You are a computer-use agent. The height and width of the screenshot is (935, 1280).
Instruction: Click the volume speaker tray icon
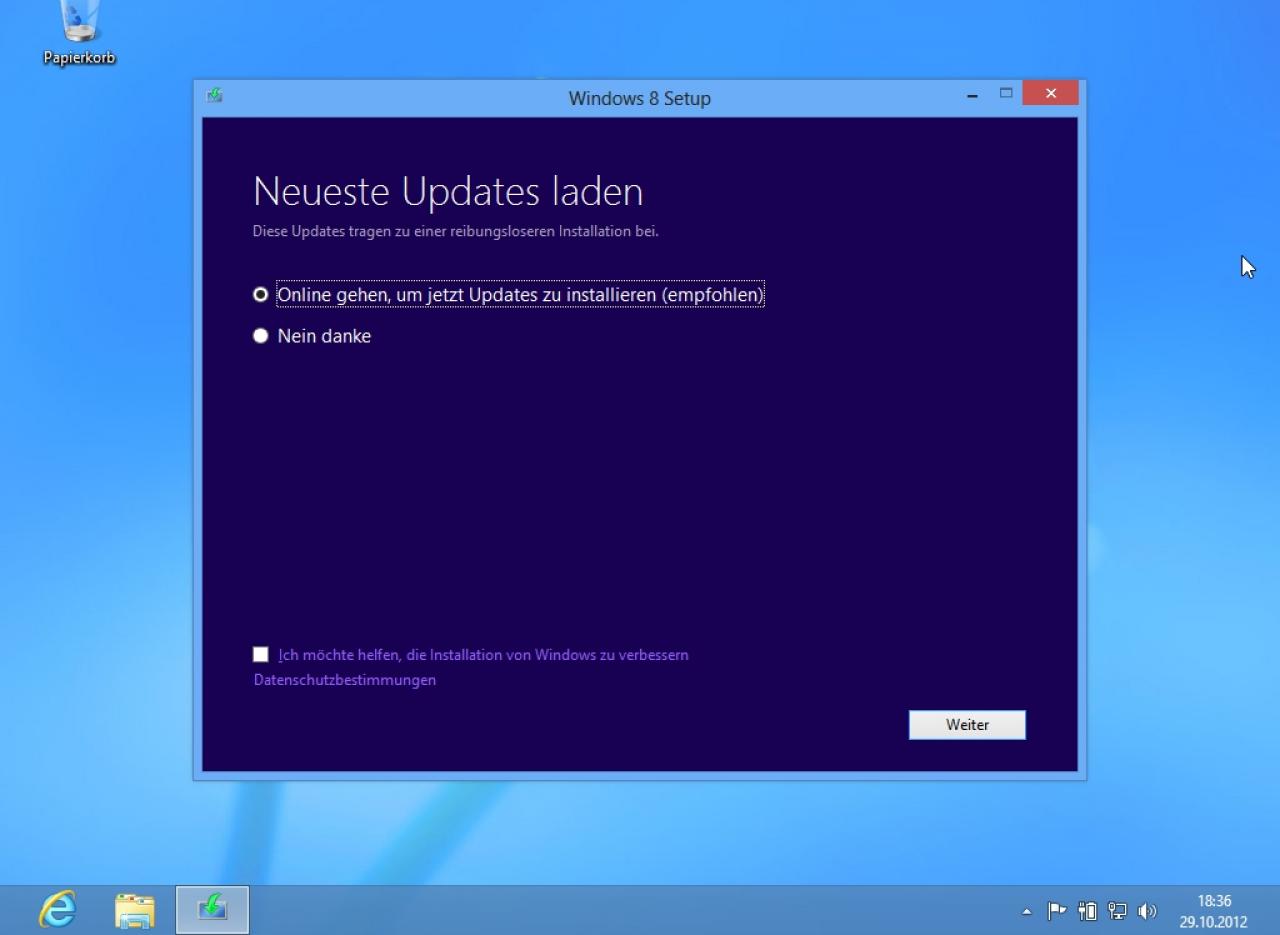[x=1147, y=911]
